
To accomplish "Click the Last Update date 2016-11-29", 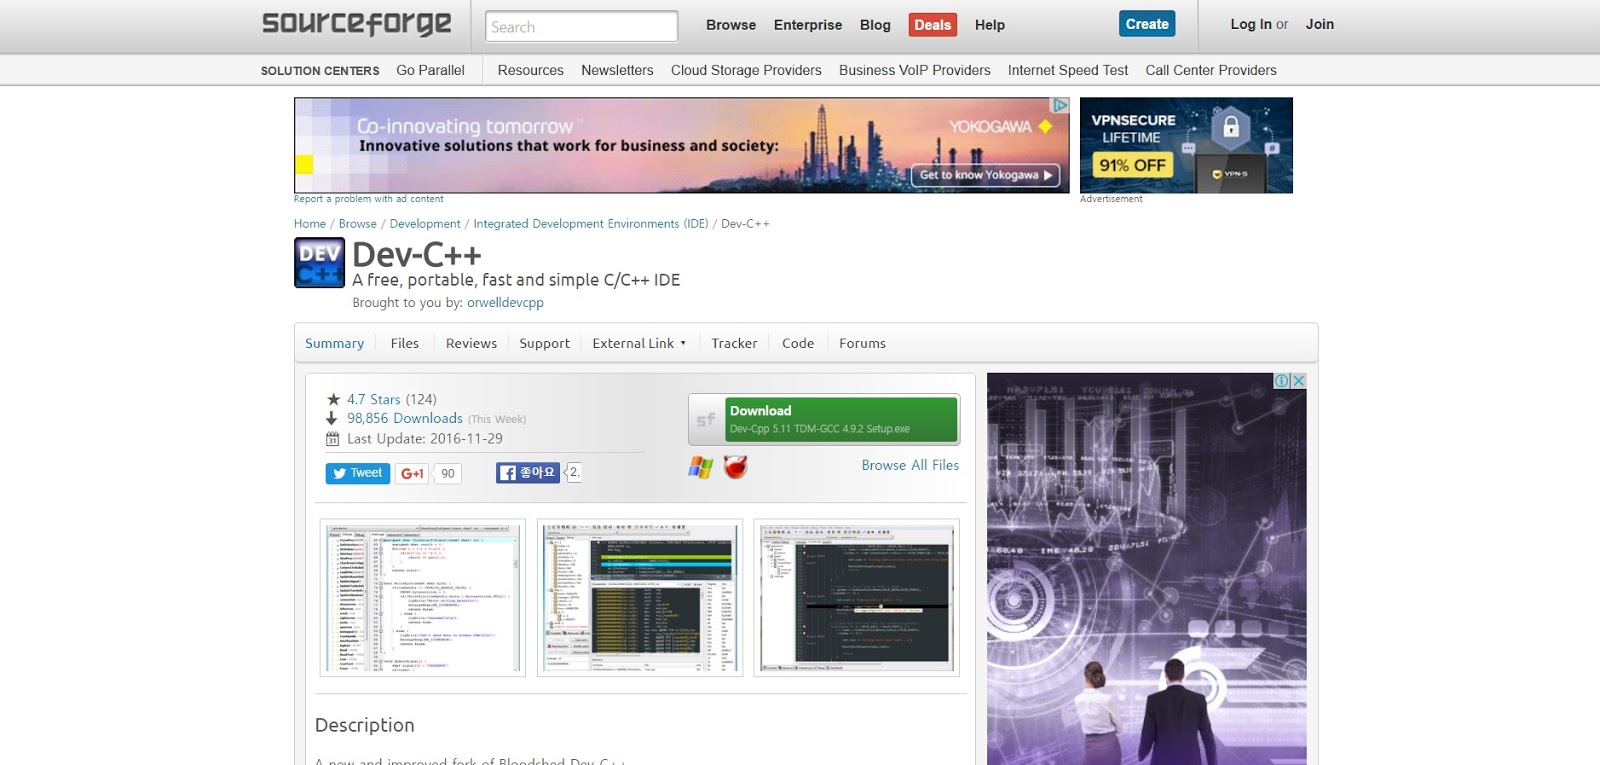I will [x=466, y=439].
